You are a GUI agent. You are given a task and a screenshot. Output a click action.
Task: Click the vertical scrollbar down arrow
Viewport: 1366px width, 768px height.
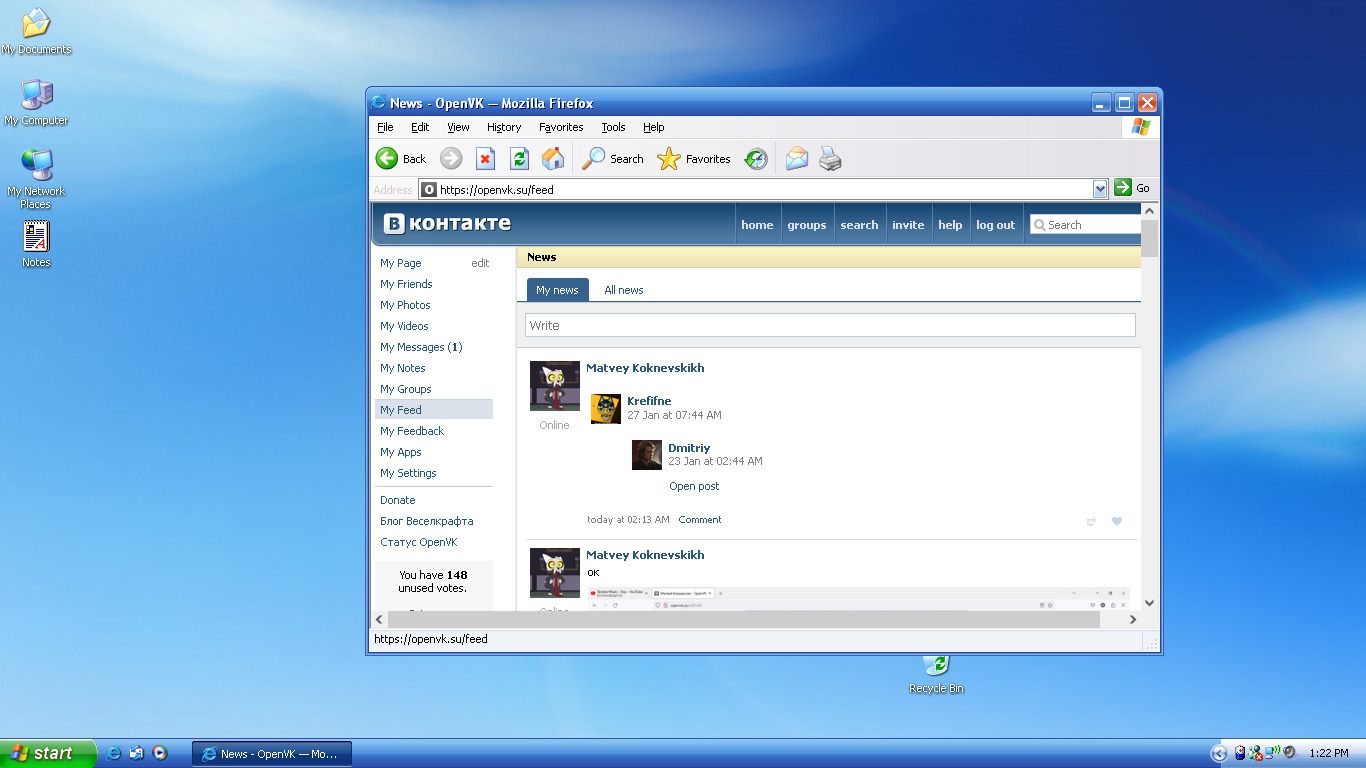(x=1149, y=603)
